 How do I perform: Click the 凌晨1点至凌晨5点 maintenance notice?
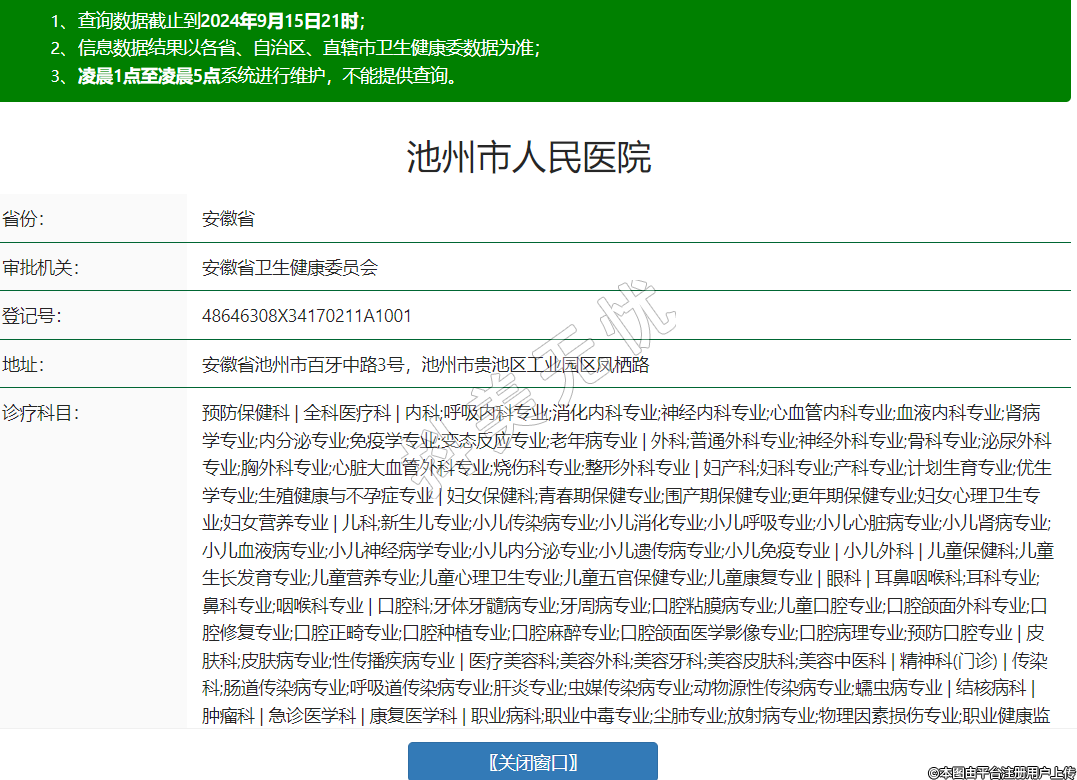(148, 76)
